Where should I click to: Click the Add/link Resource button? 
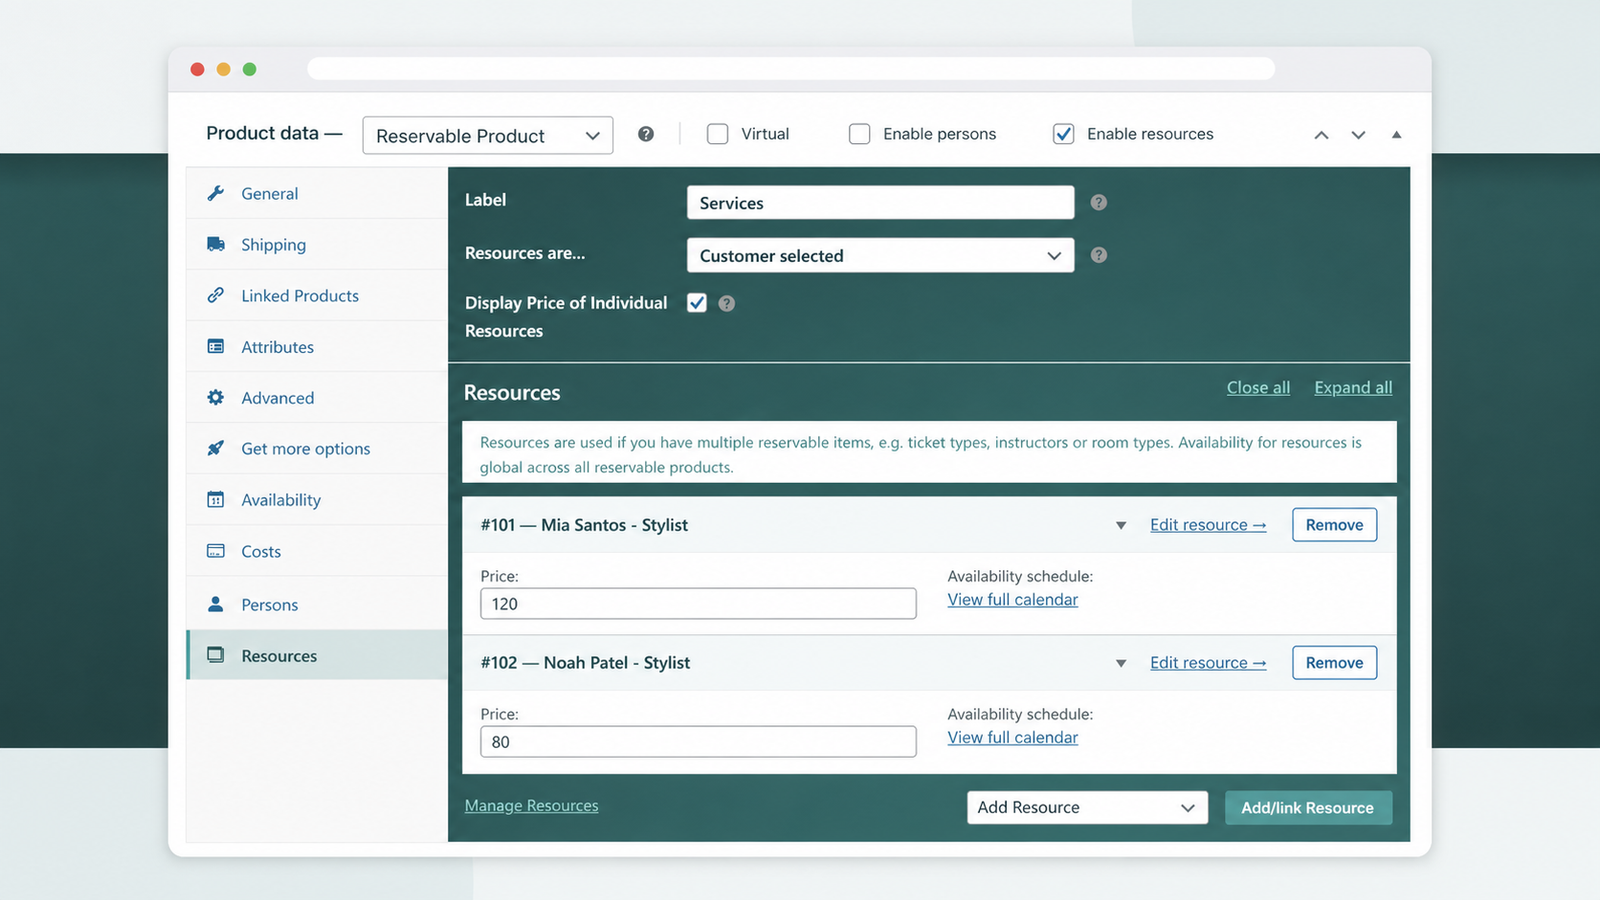[1308, 808]
